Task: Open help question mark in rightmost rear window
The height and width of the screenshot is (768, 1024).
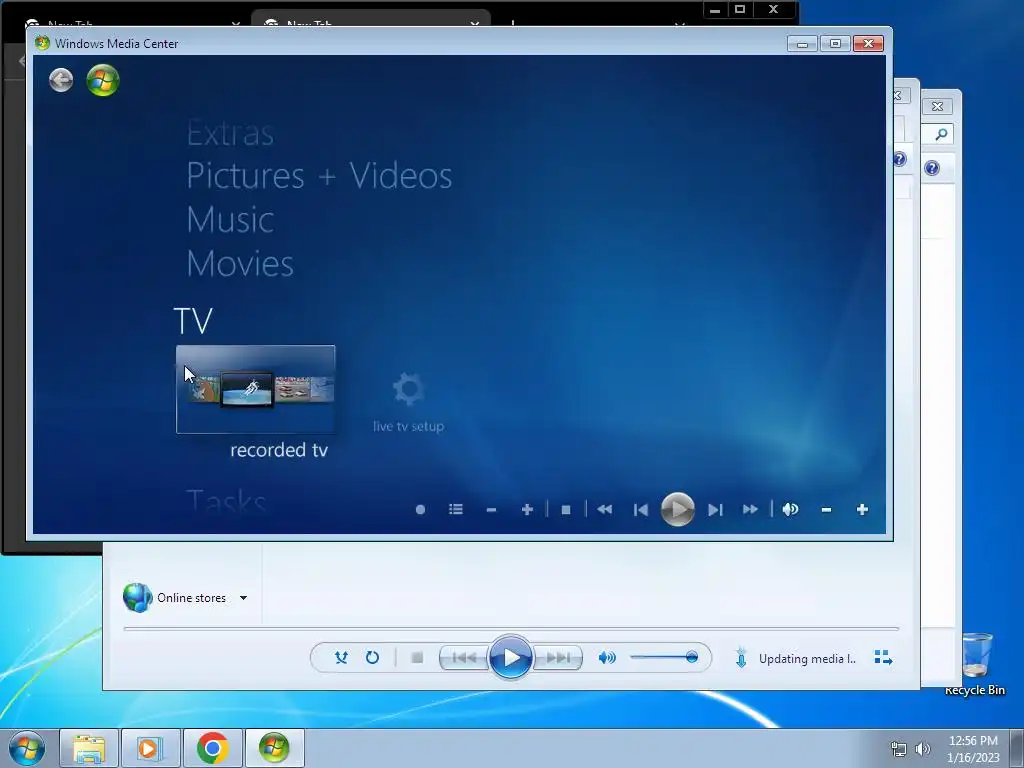Action: point(932,168)
